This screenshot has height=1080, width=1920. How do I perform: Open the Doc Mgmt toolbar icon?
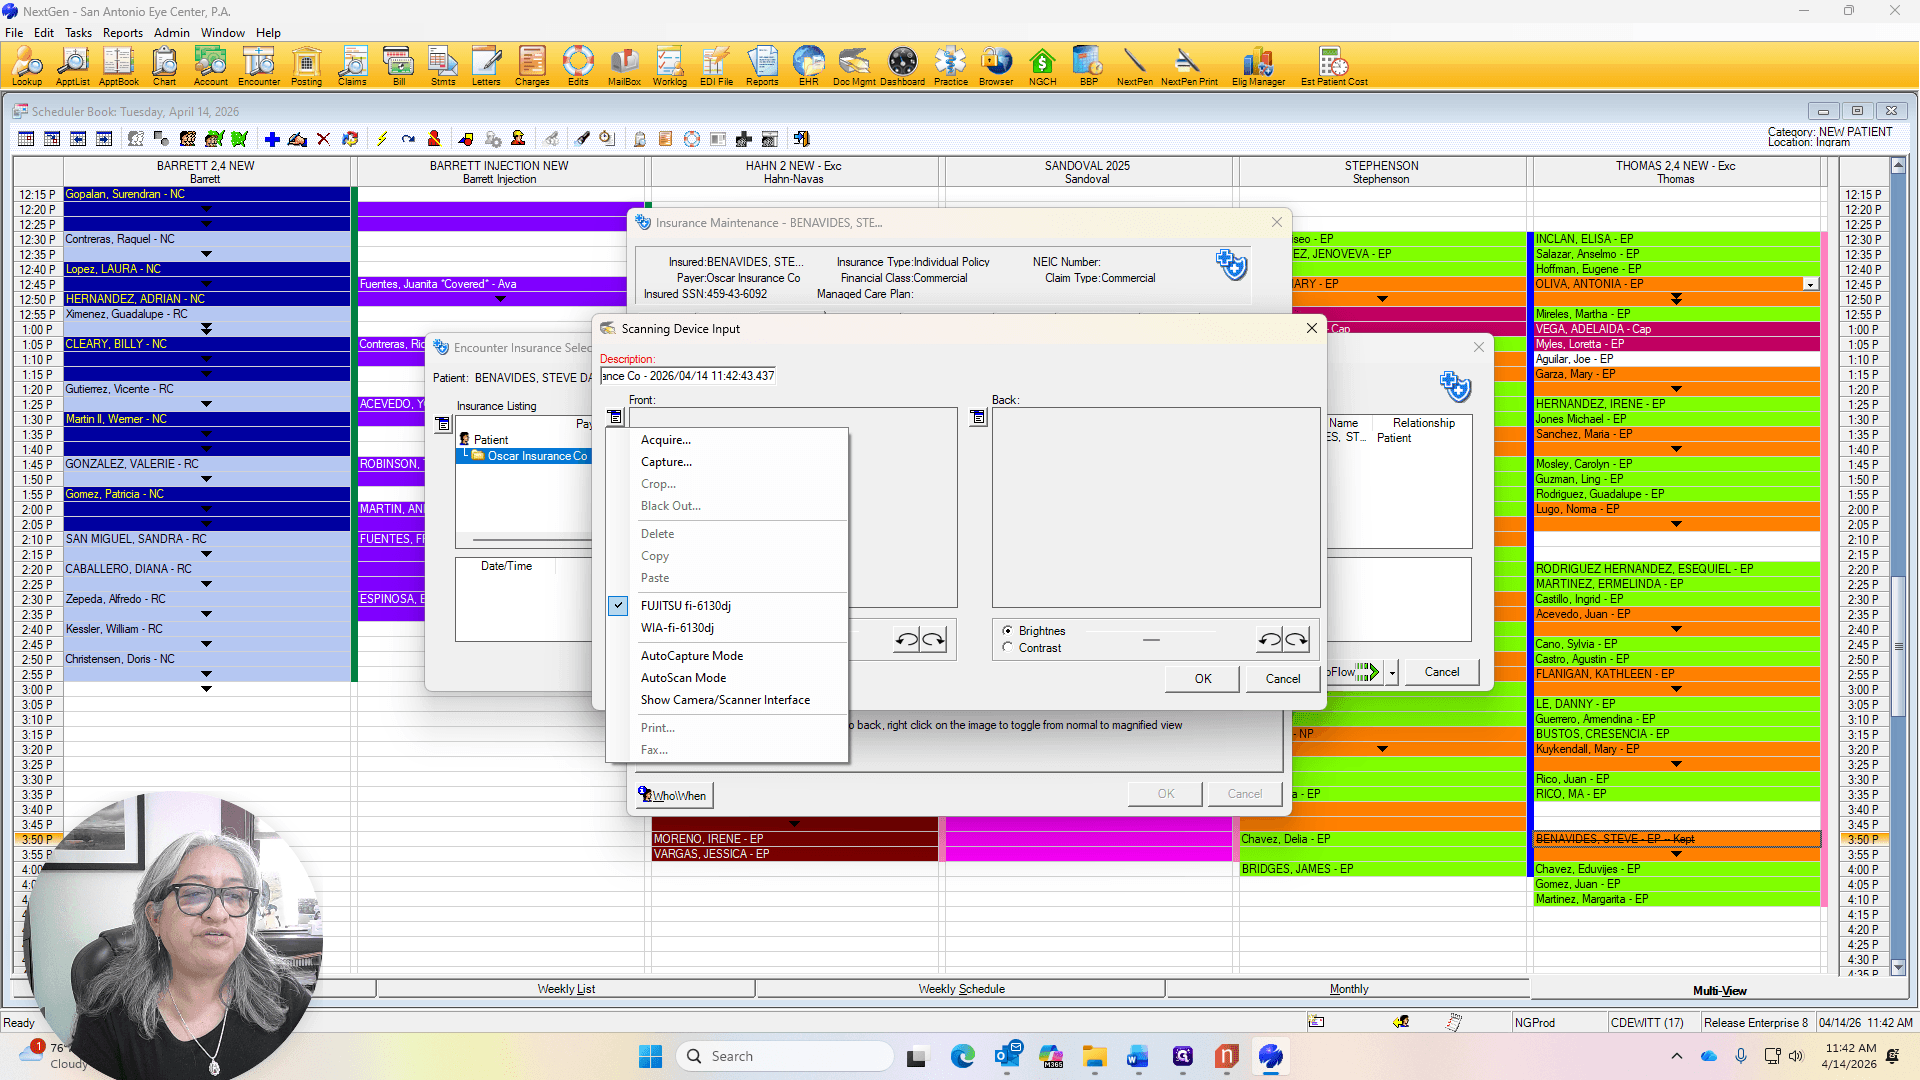(854, 66)
